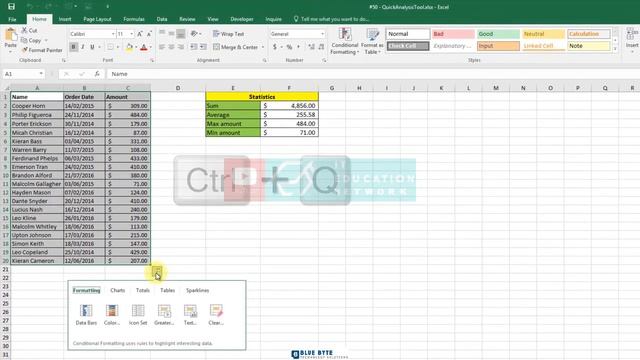Viewport: 640px width, 360px height.
Task: Click the Quick Analysis button below the selection
Action: (157, 271)
